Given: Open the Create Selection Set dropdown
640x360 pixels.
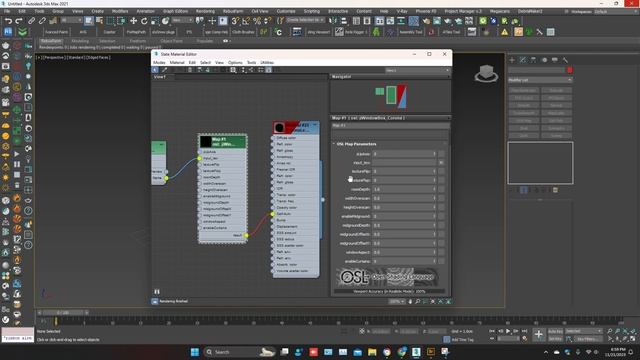Looking at the screenshot, I should [306, 20].
